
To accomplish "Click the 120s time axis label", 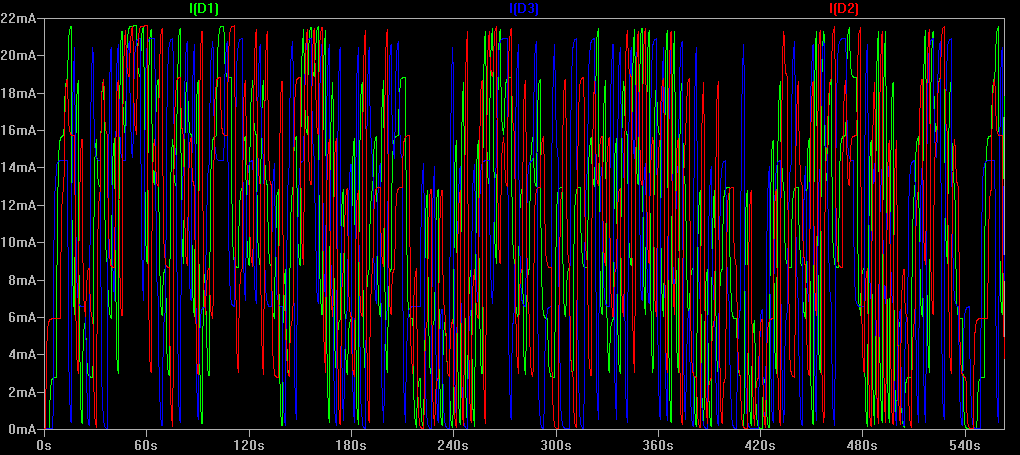I will coord(248,446).
